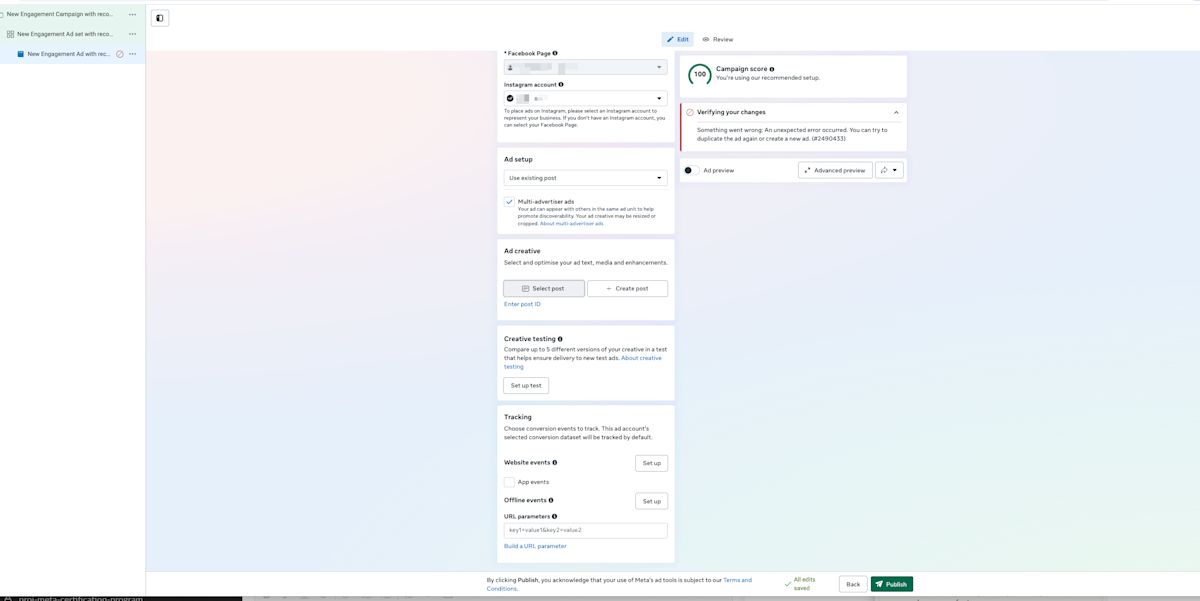This screenshot has width=1200, height=601.
Task: Click the Instagram account info icon
Action: (561, 85)
